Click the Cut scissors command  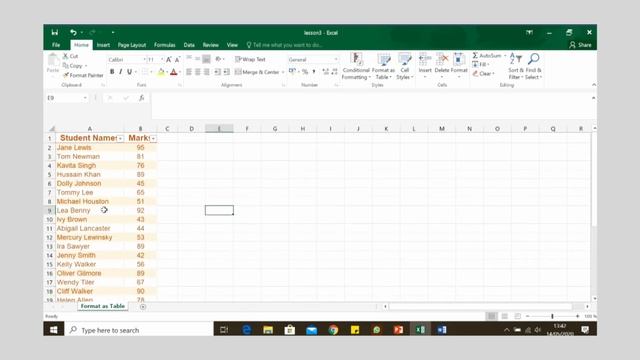(70, 56)
